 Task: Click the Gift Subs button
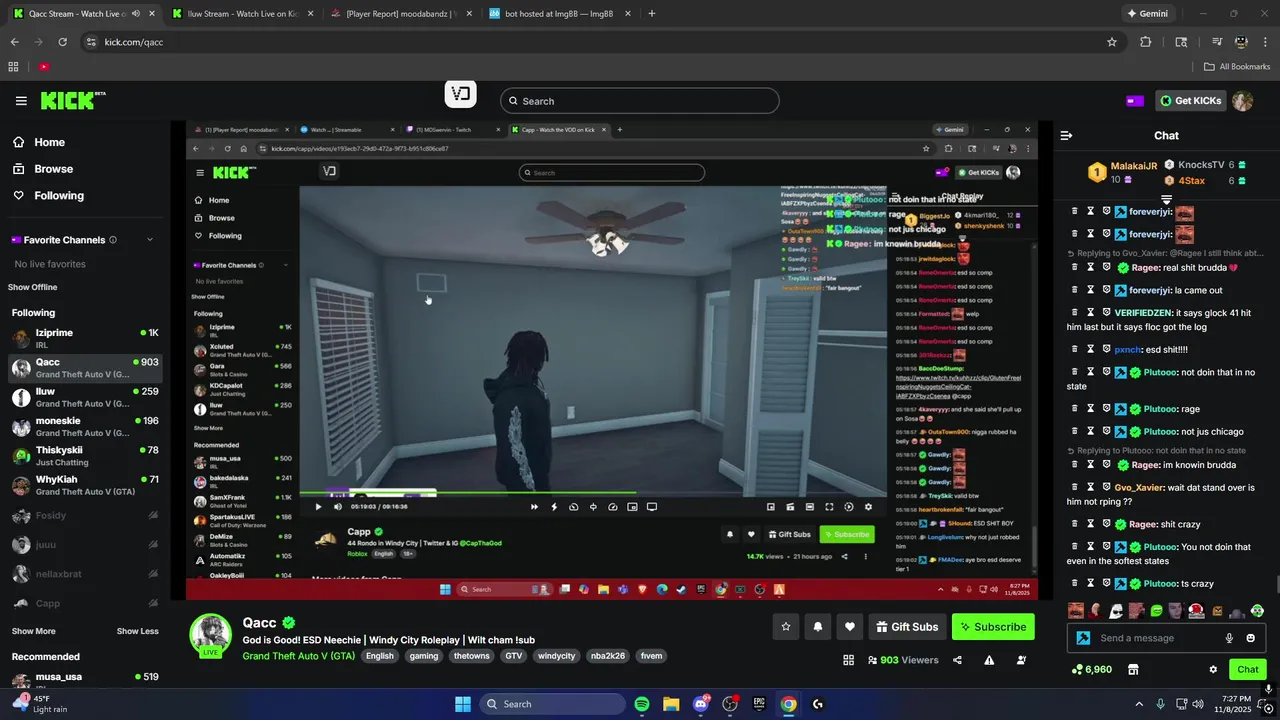point(907,627)
